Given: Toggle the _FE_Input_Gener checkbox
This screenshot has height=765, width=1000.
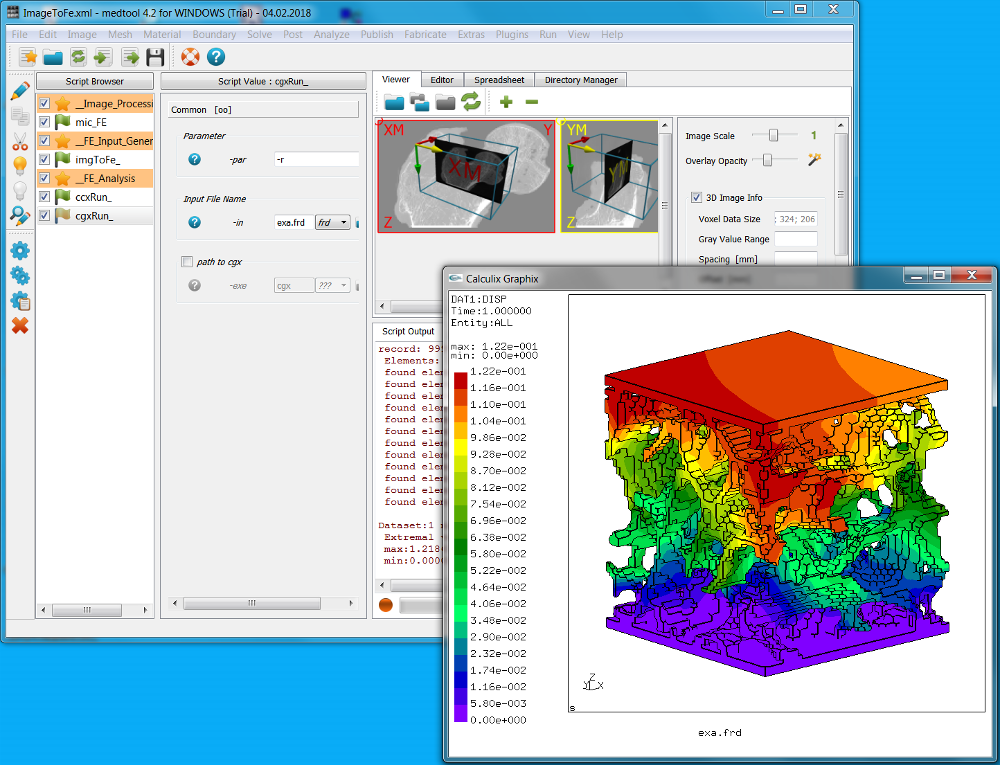Looking at the screenshot, I should click(44, 140).
